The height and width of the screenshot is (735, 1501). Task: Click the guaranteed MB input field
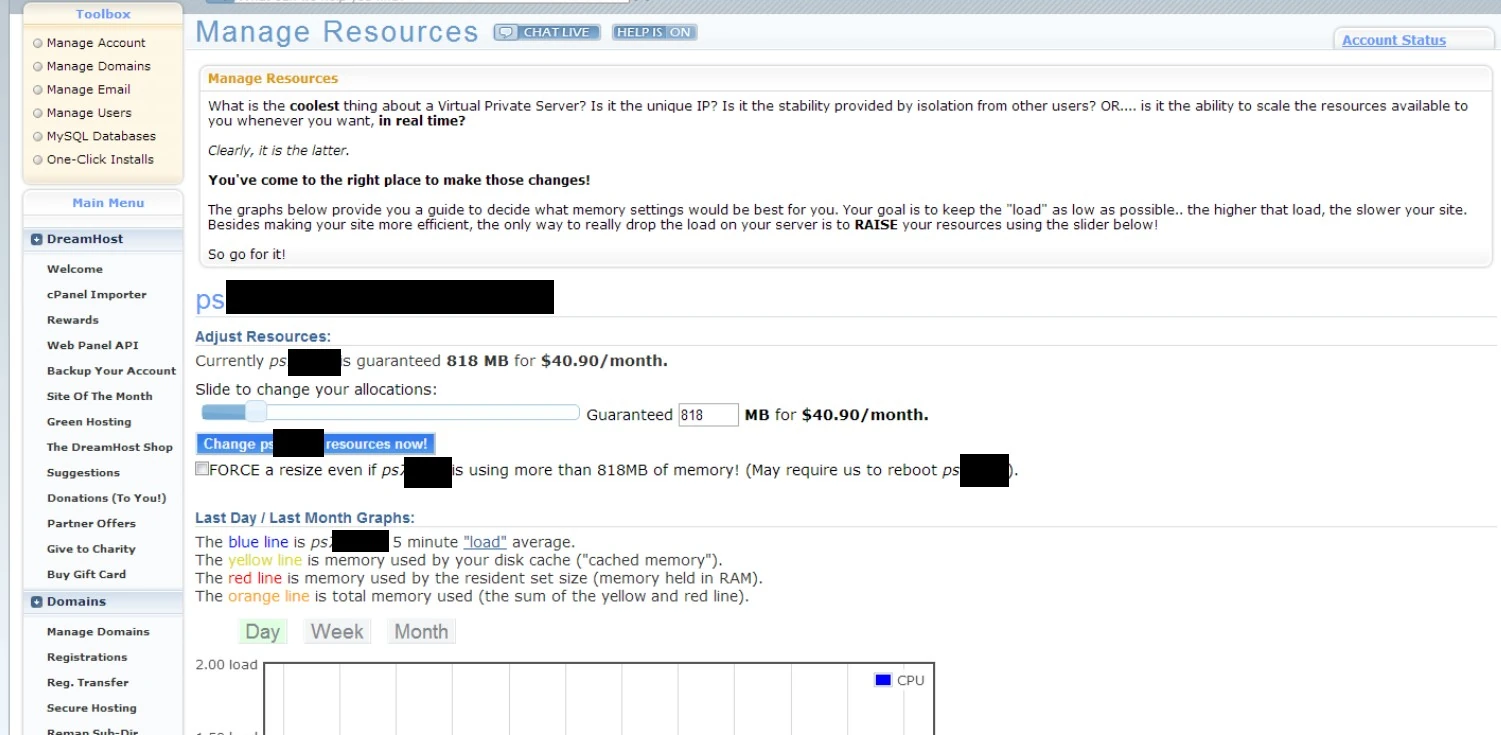[x=708, y=415]
